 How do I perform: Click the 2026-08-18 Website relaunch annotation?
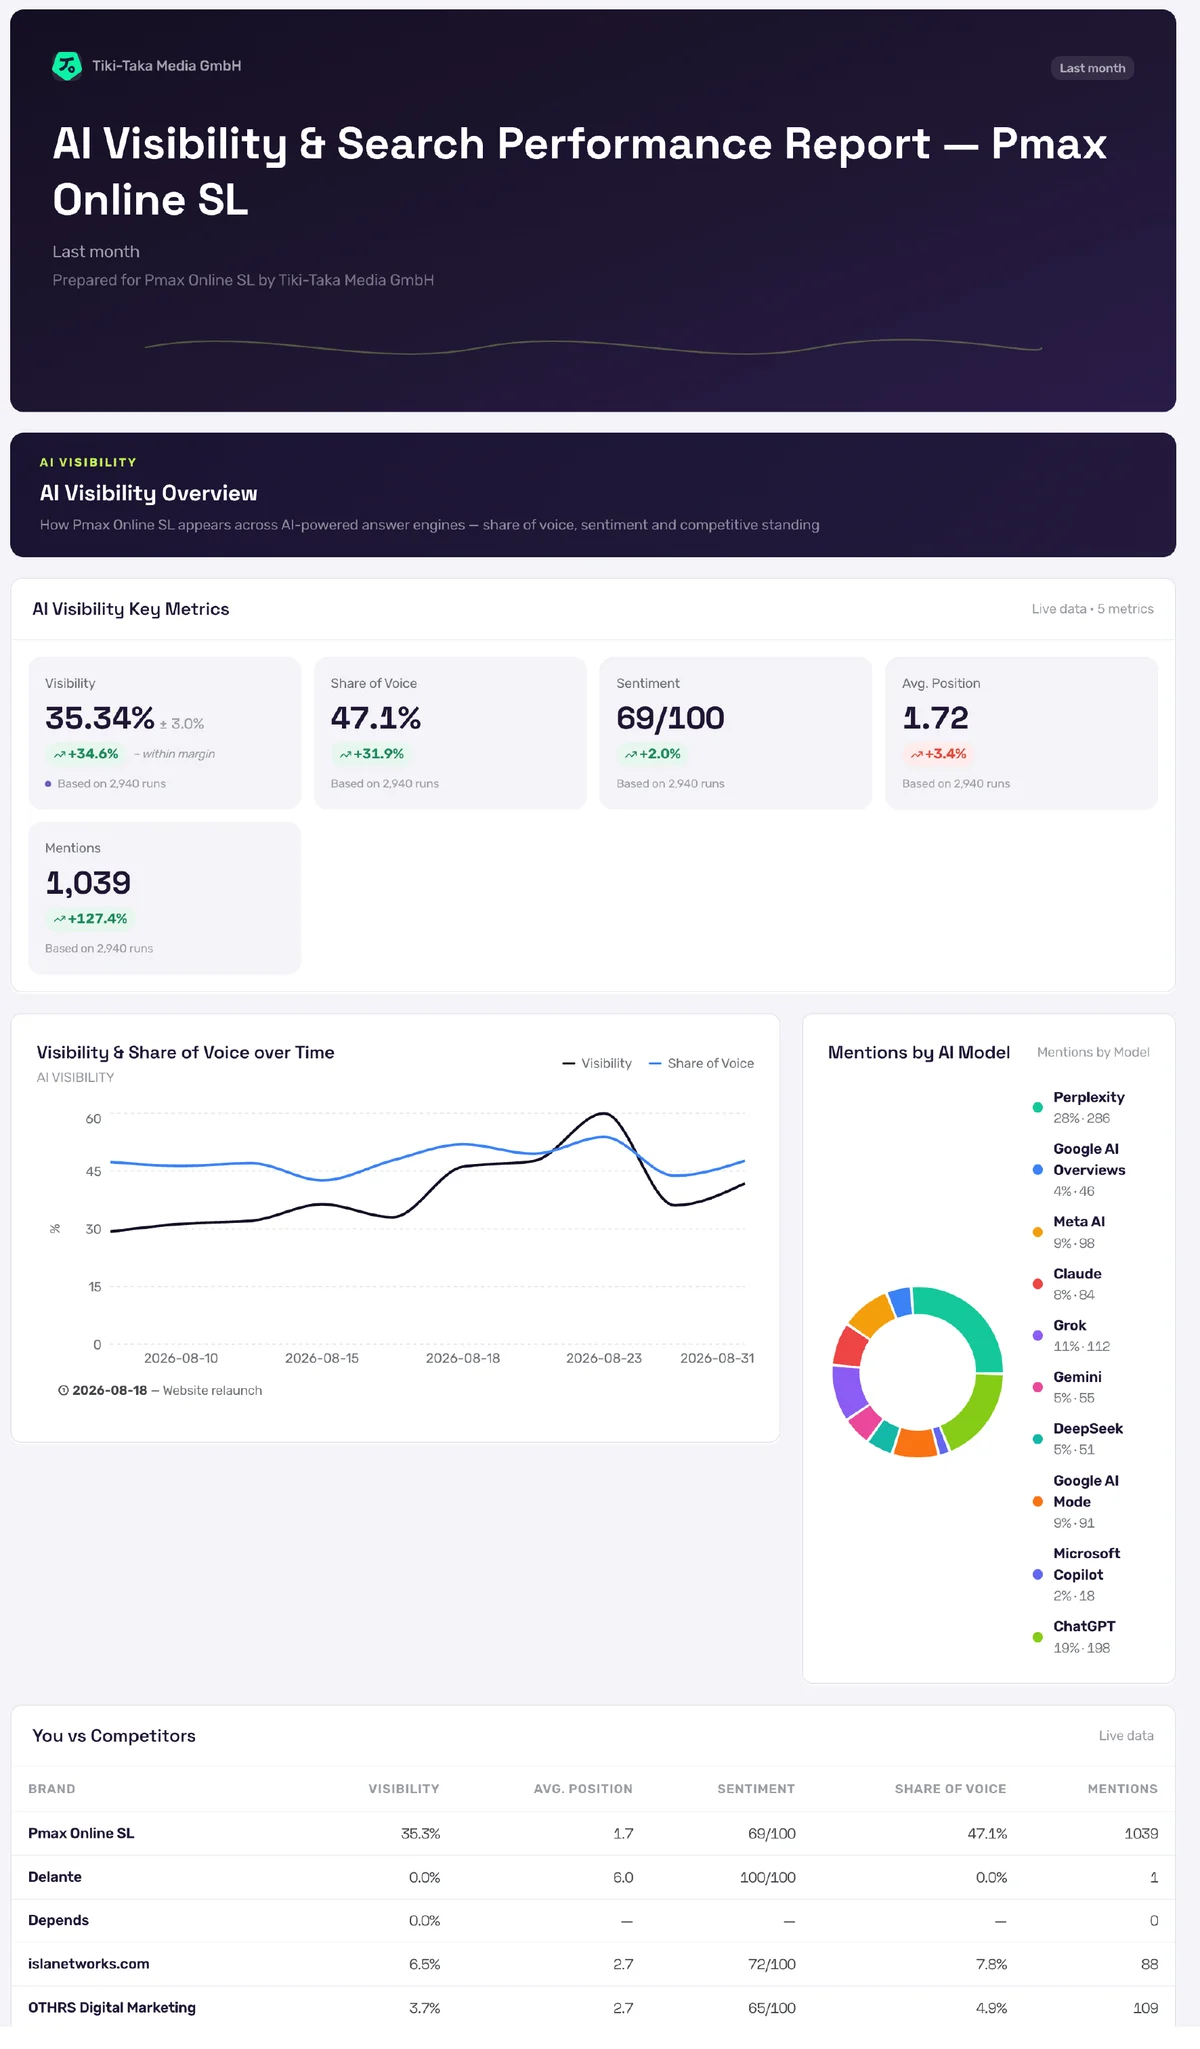[160, 1391]
